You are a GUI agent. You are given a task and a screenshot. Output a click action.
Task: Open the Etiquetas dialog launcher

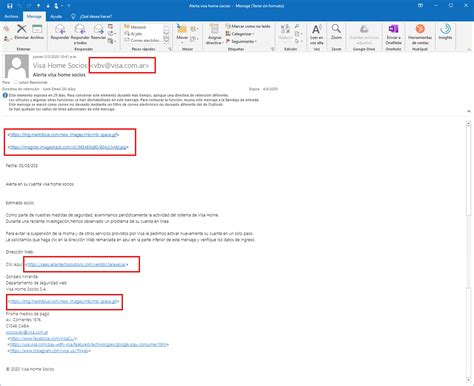273,49
